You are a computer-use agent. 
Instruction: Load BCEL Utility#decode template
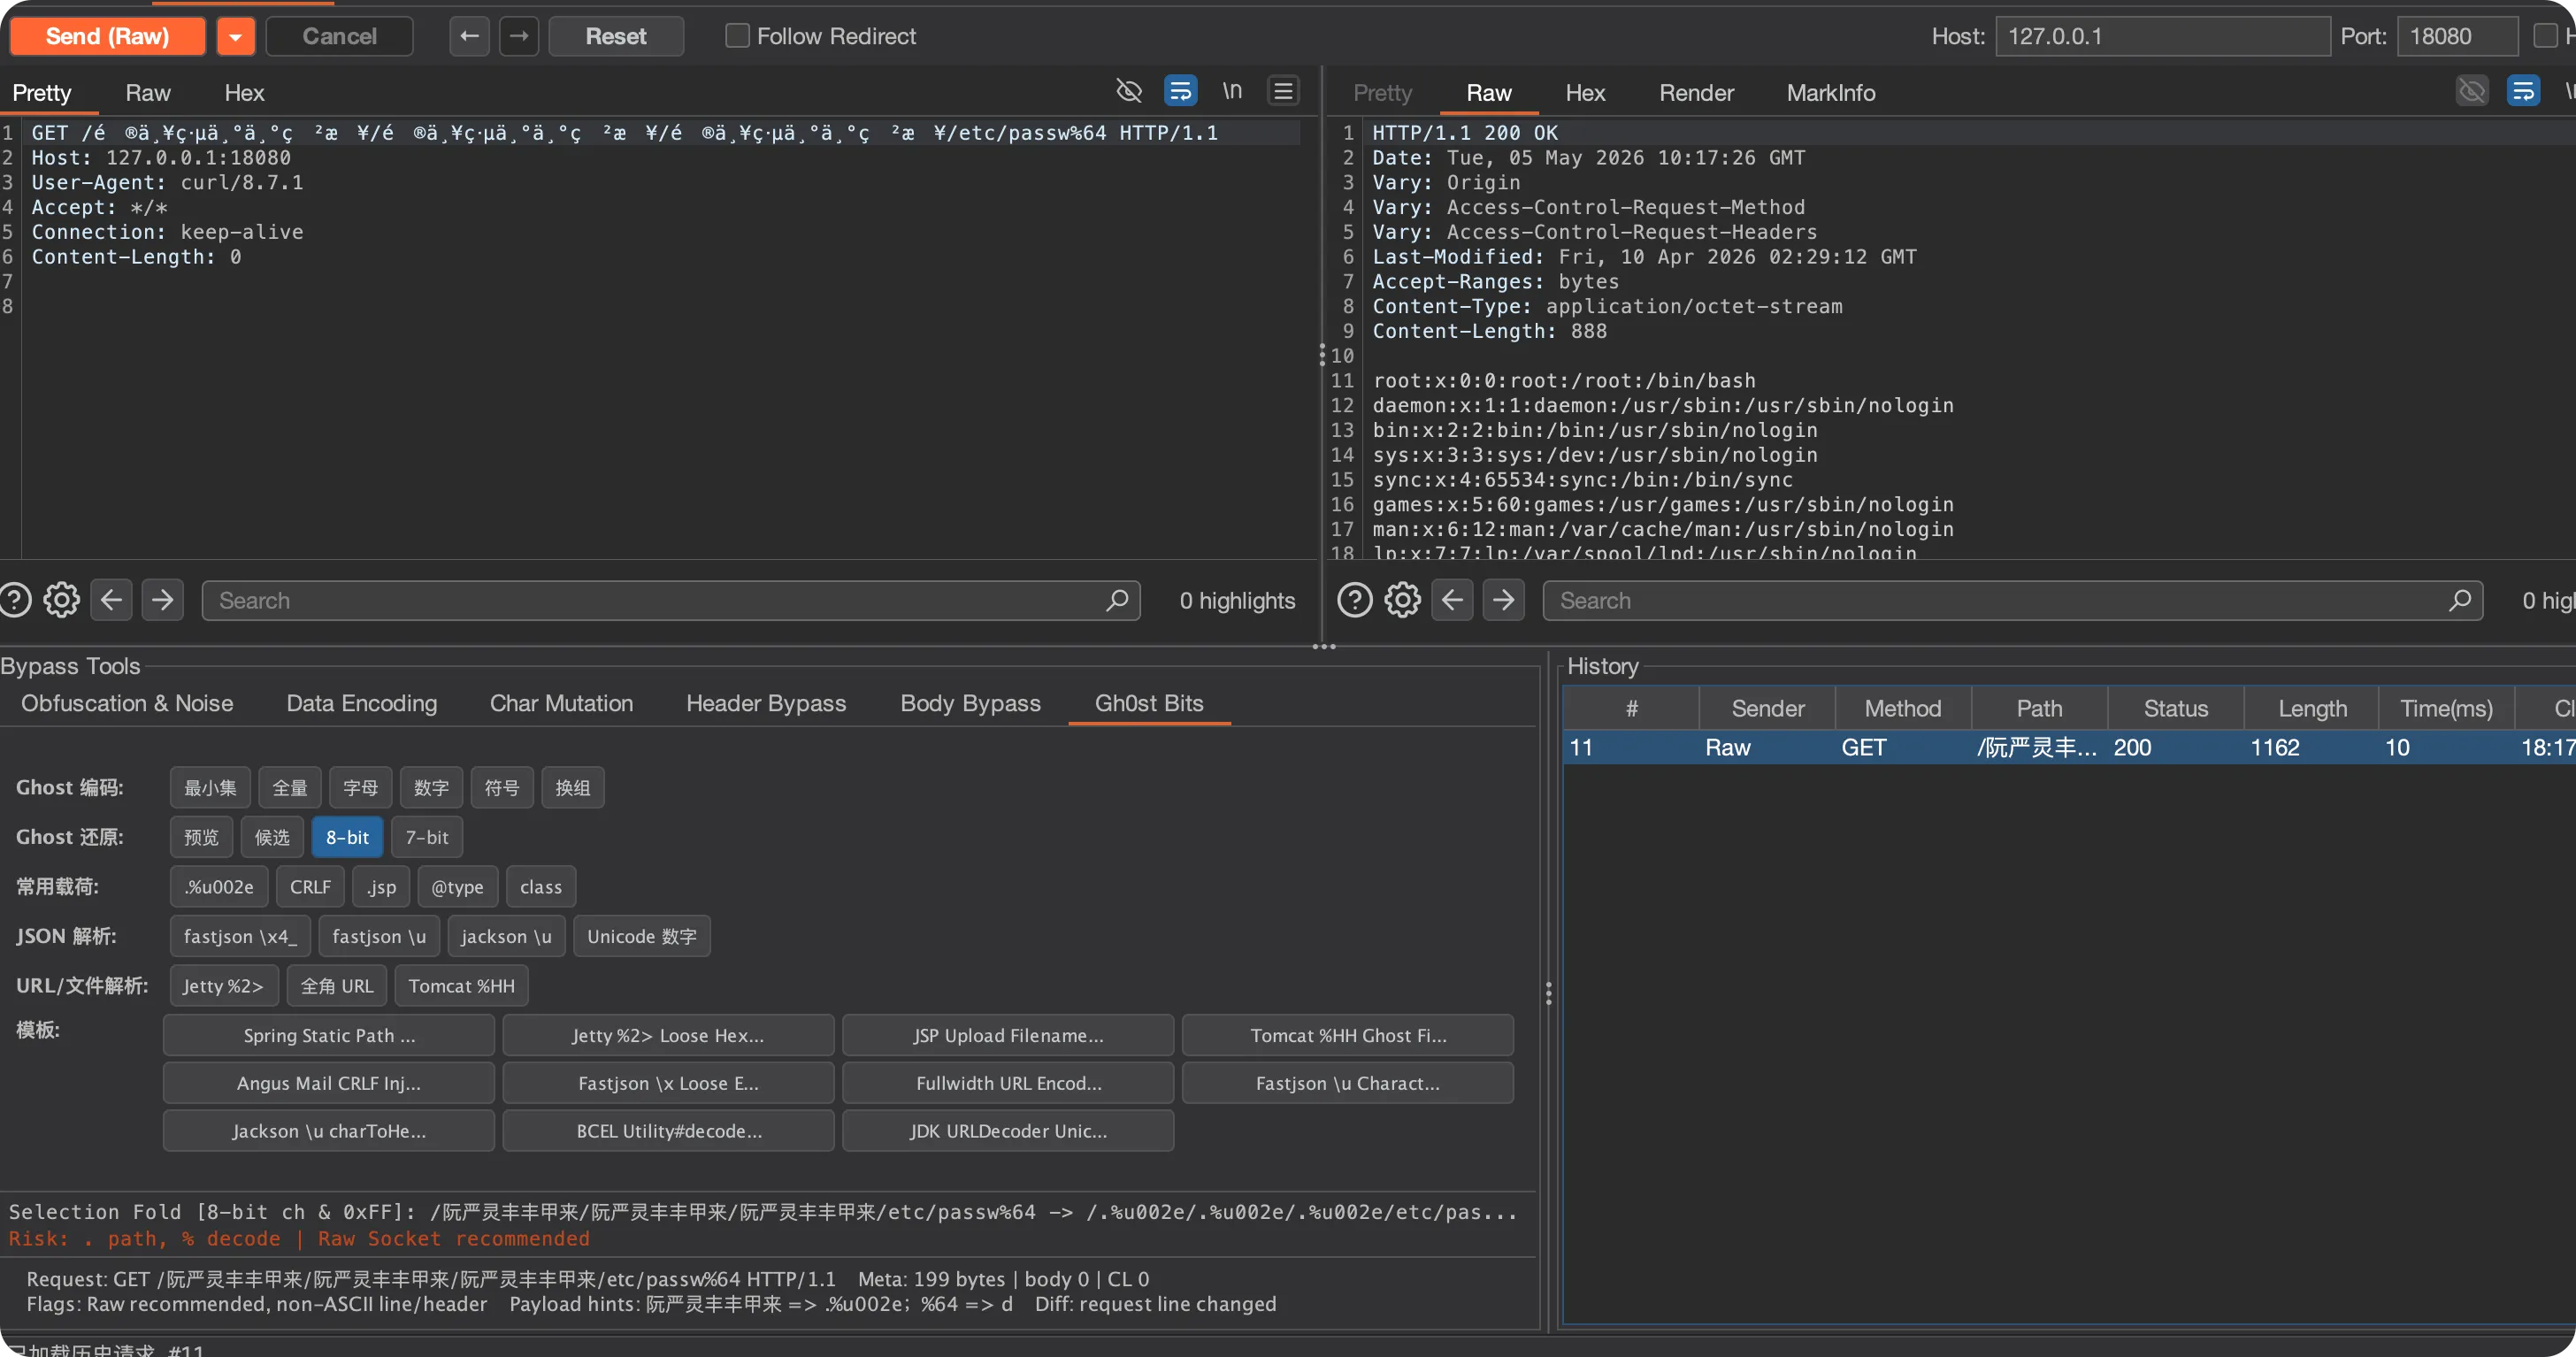coord(669,1131)
